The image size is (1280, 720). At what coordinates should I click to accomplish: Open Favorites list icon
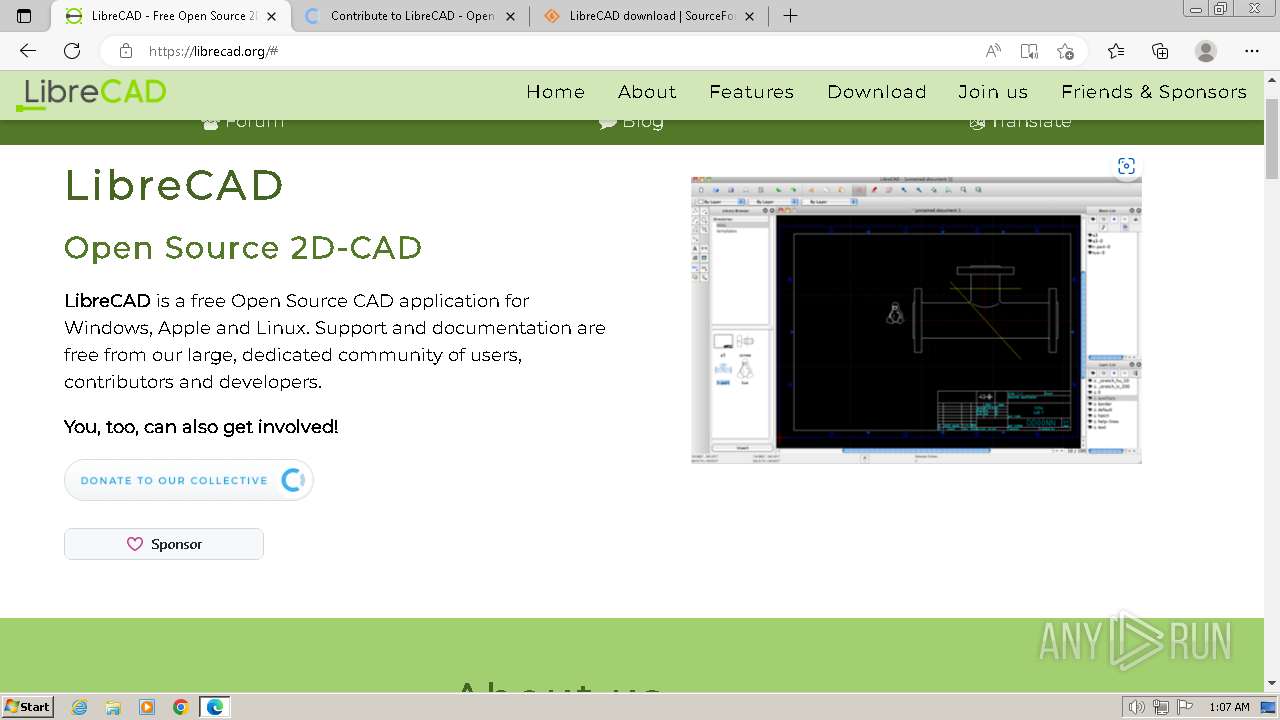coord(1116,51)
